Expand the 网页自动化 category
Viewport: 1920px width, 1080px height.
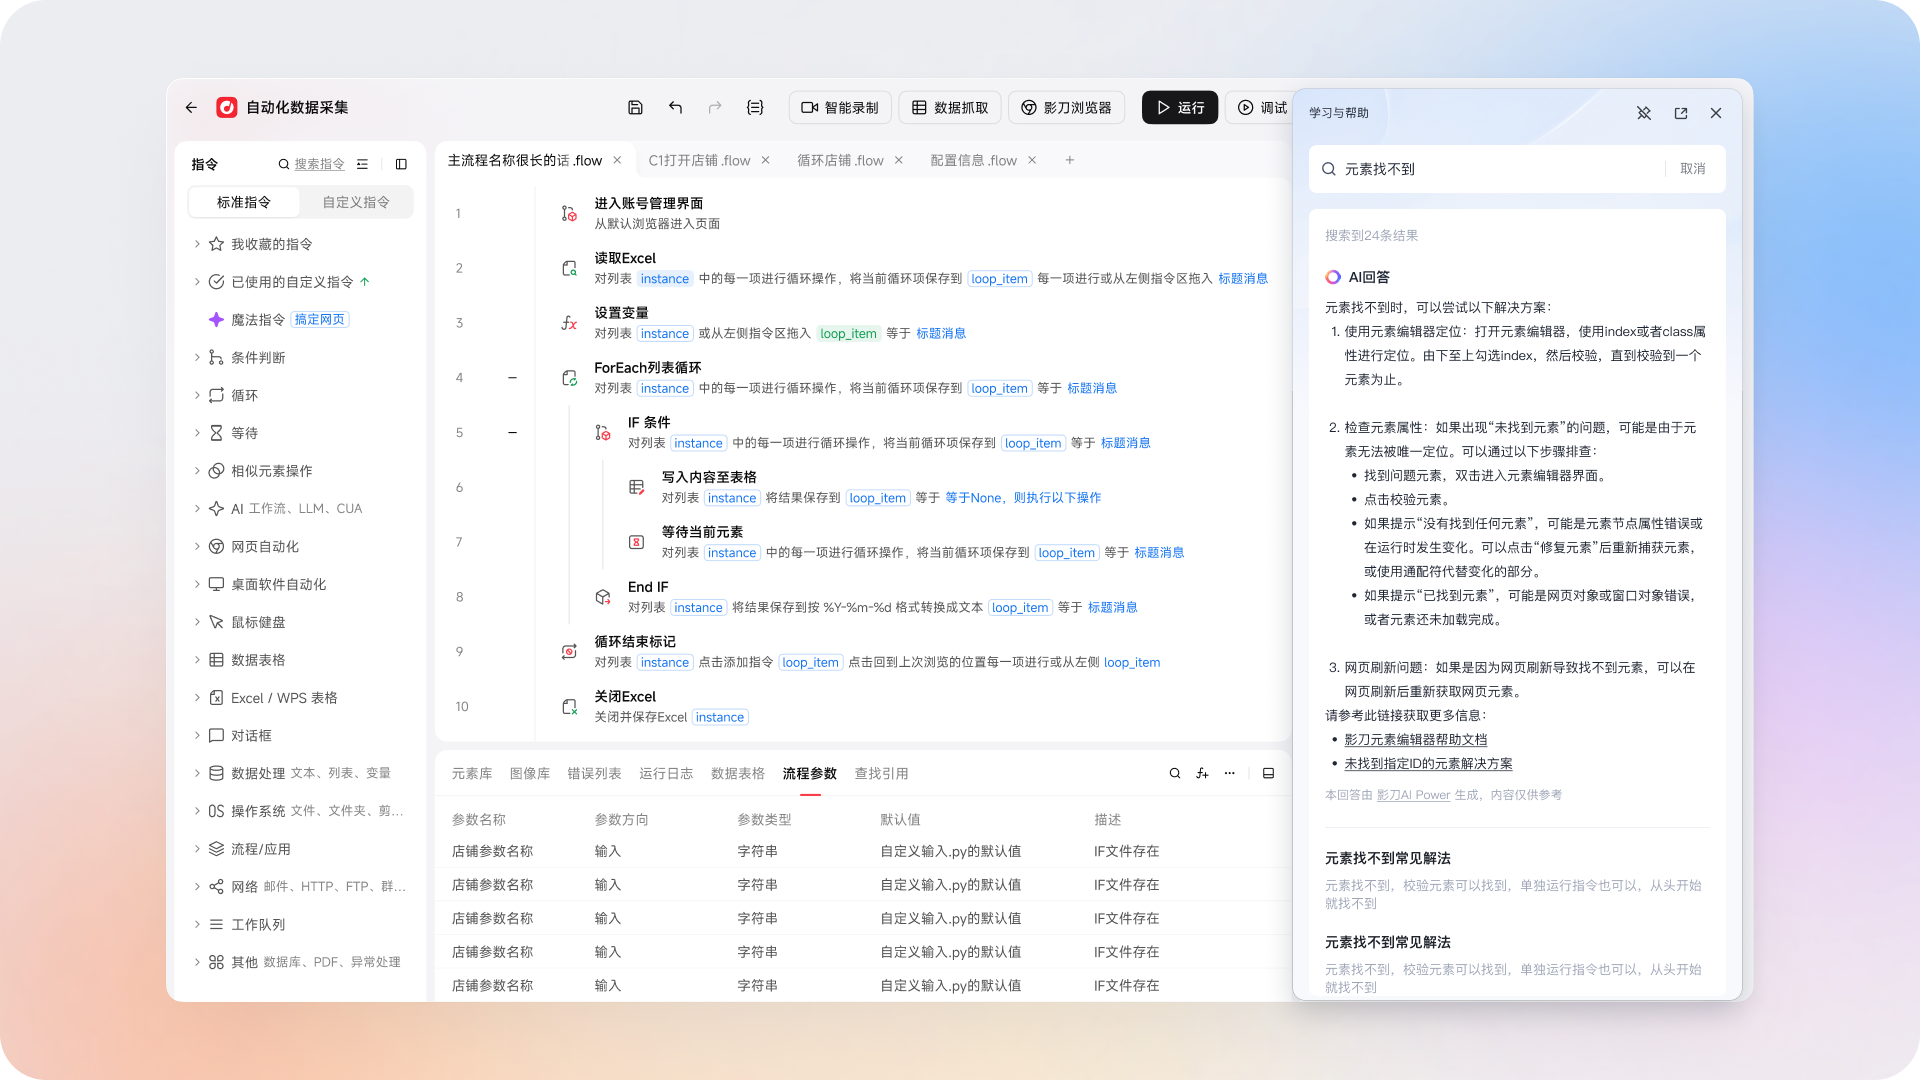[x=197, y=547]
